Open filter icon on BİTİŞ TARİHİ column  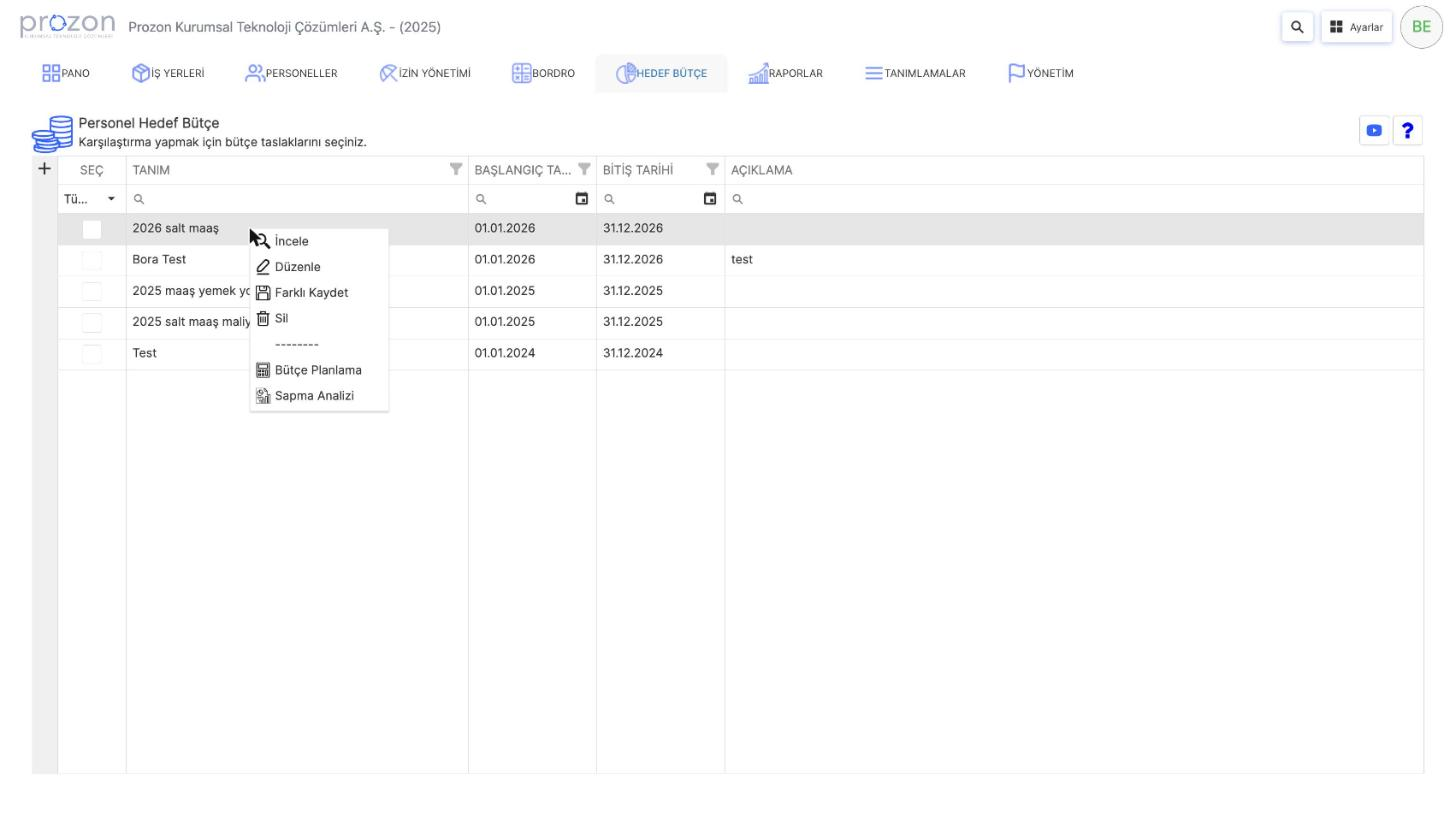[x=712, y=169]
